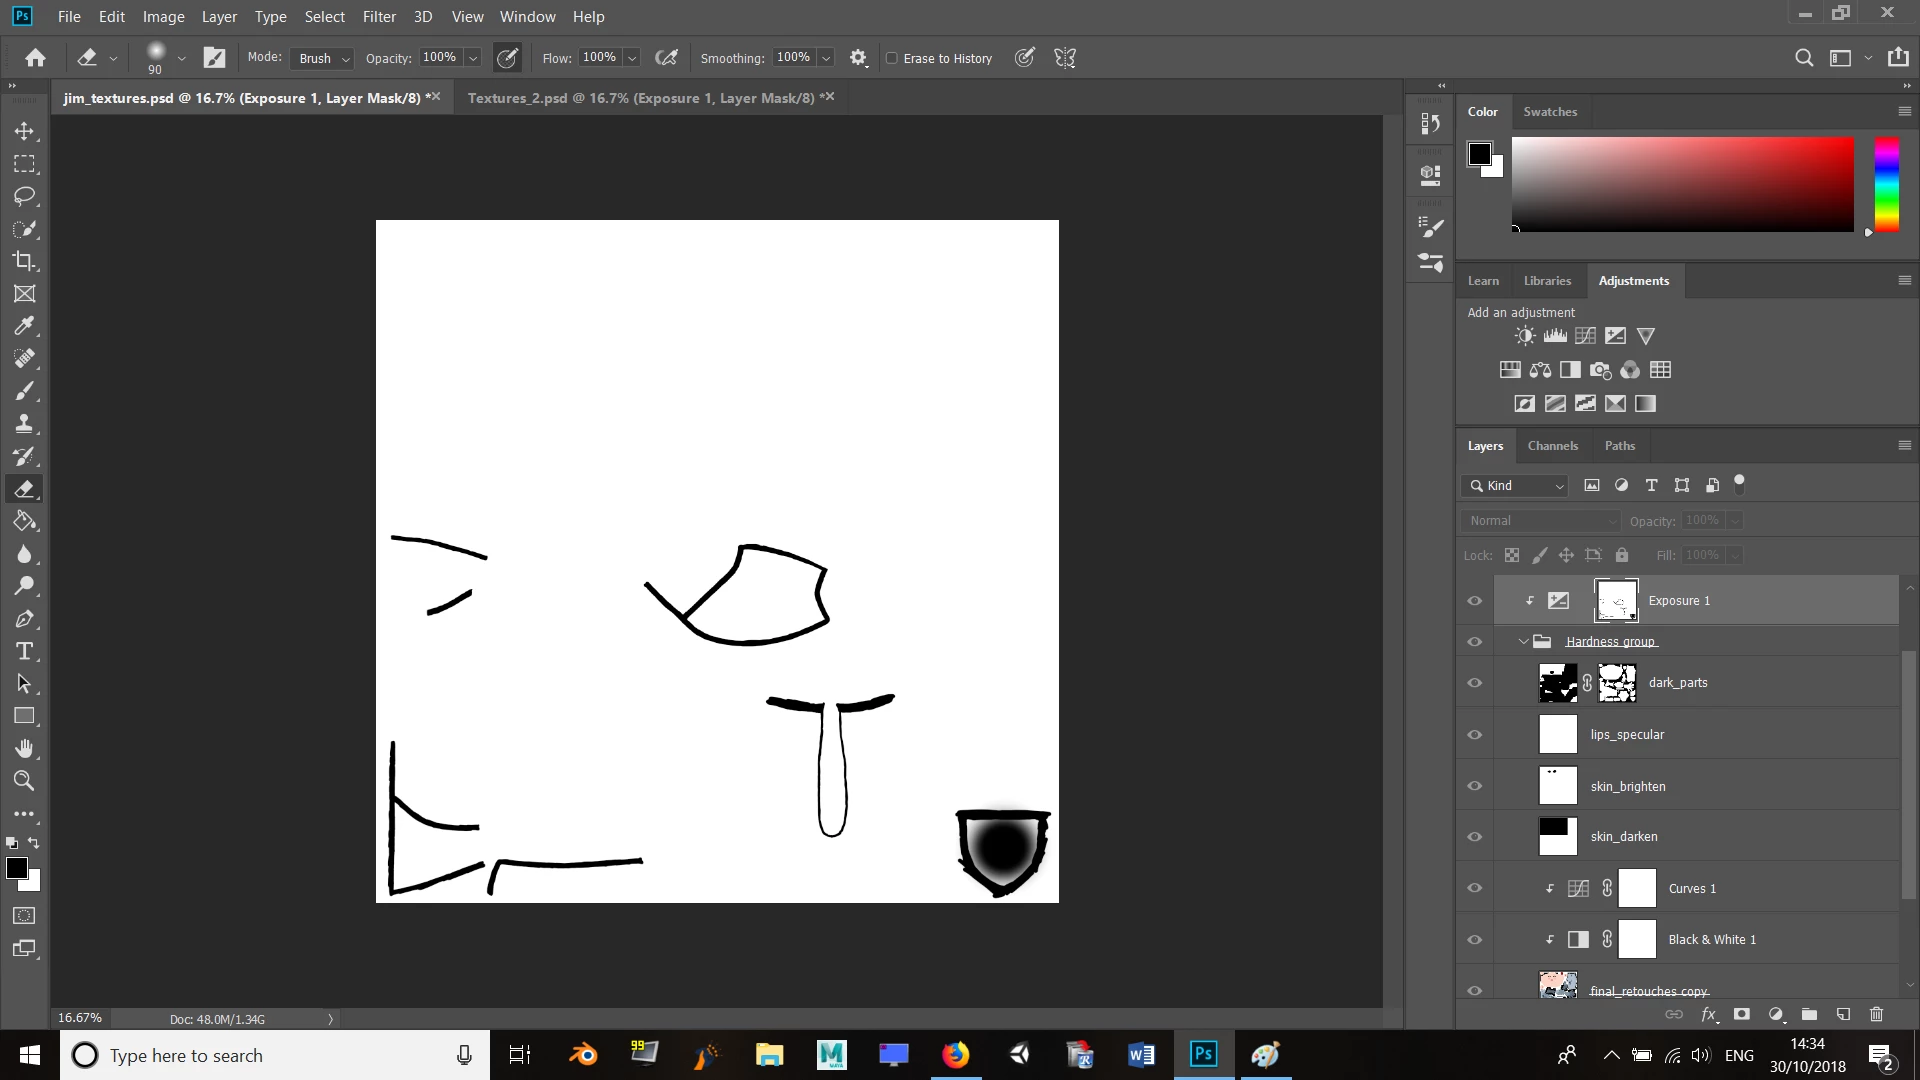Collapse the Hardness group folder
Image resolution: width=1920 pixels, height=1080 pixels.
point(1523,642)
